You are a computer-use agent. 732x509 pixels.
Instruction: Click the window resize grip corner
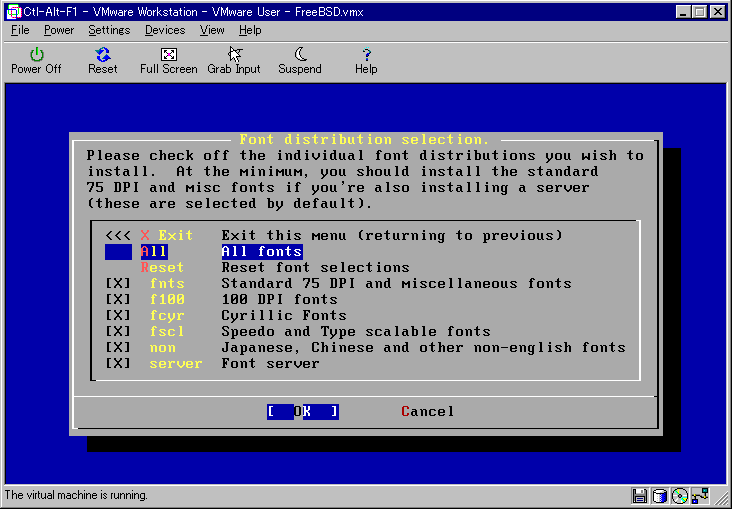click(721, 498)
